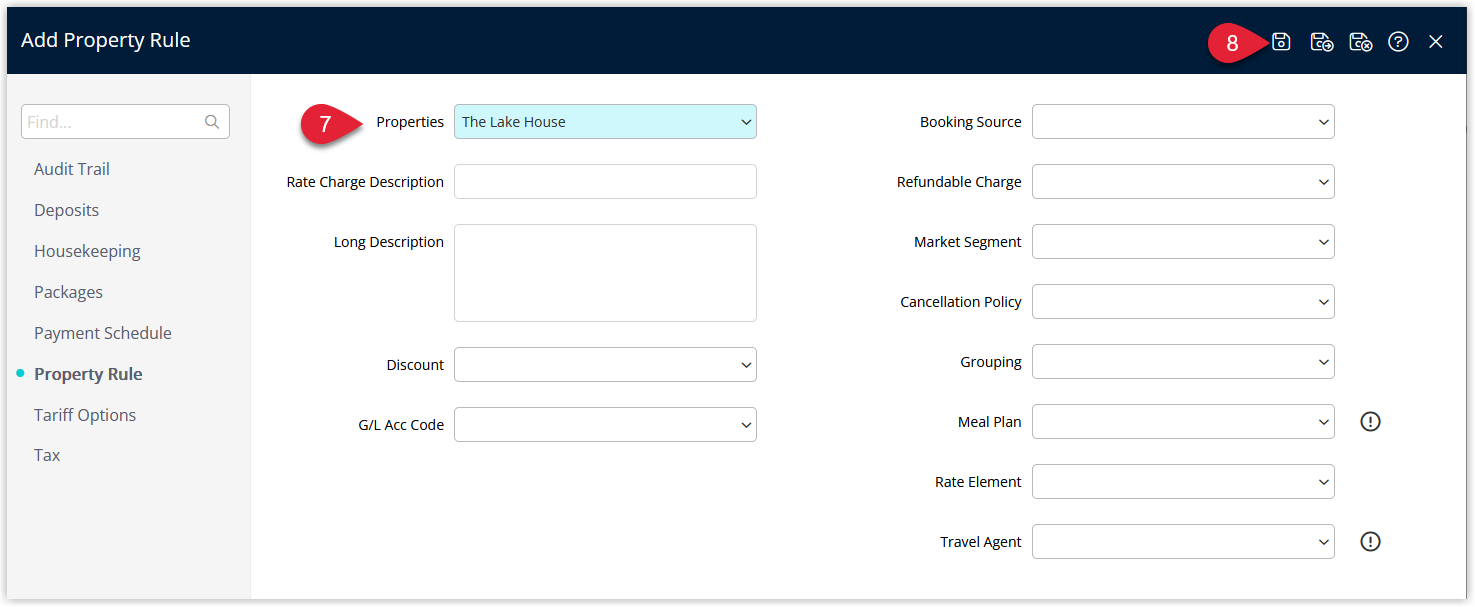Open the Rate Element dropdown
Image resolution: width=1475 pixels, height=607 pixels.
pos(1183,482)
